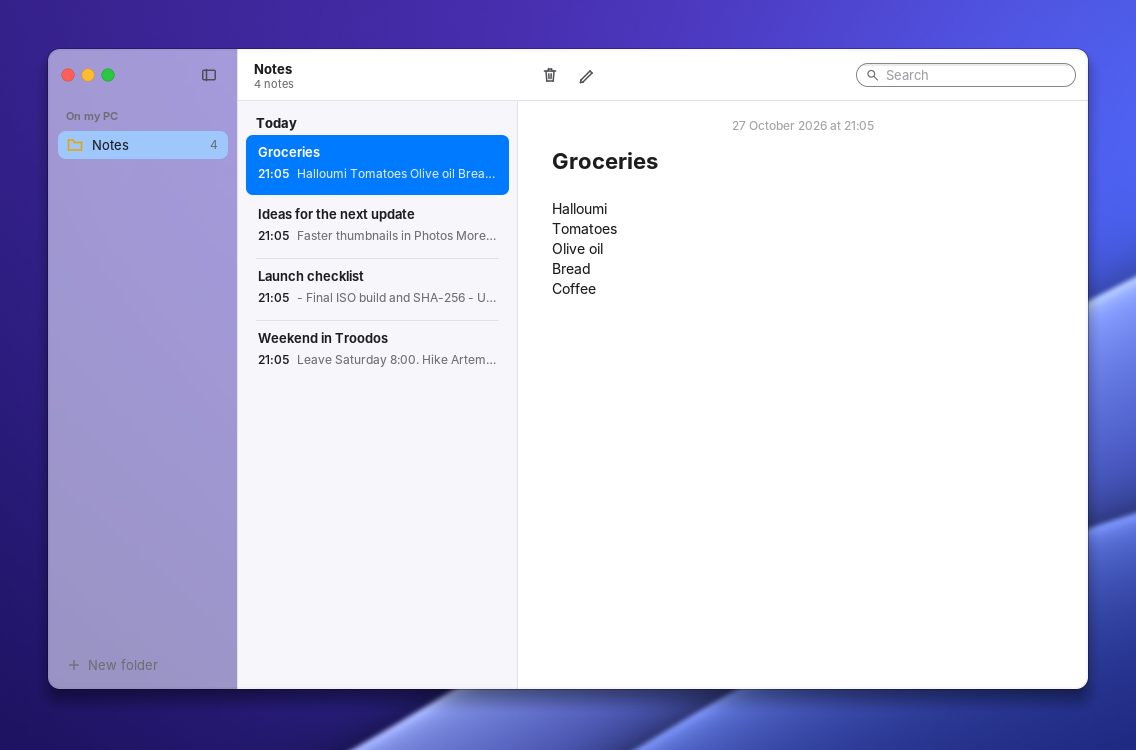Select the Launch checklist note
Image resolution: width=1136 pixels, height=750 pixels.
coord(377,288)
